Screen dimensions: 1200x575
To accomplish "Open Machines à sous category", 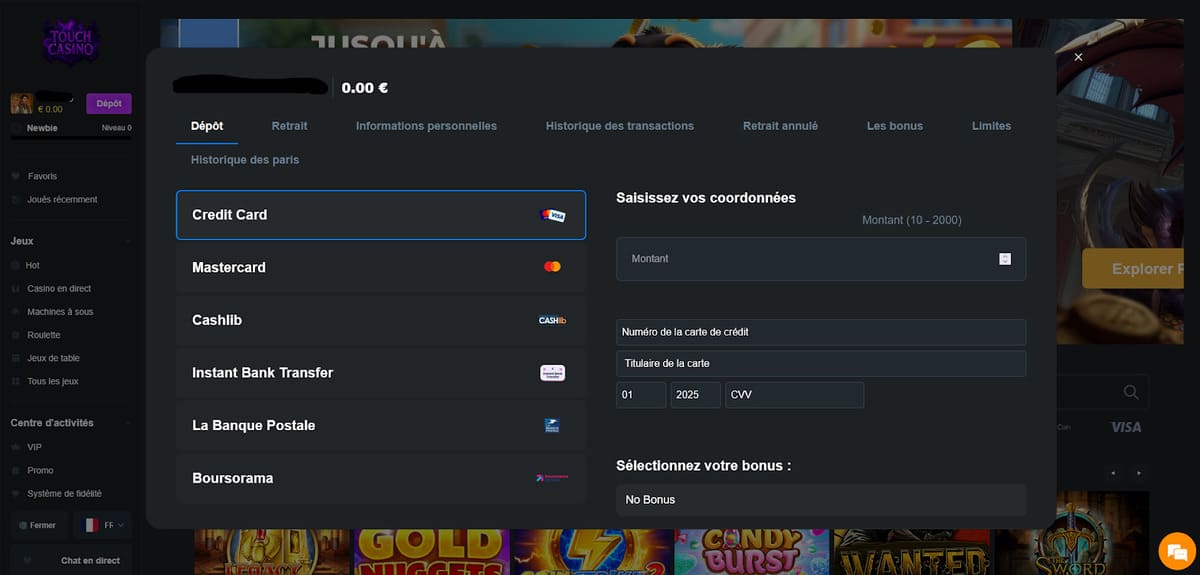I will point(60,311).
